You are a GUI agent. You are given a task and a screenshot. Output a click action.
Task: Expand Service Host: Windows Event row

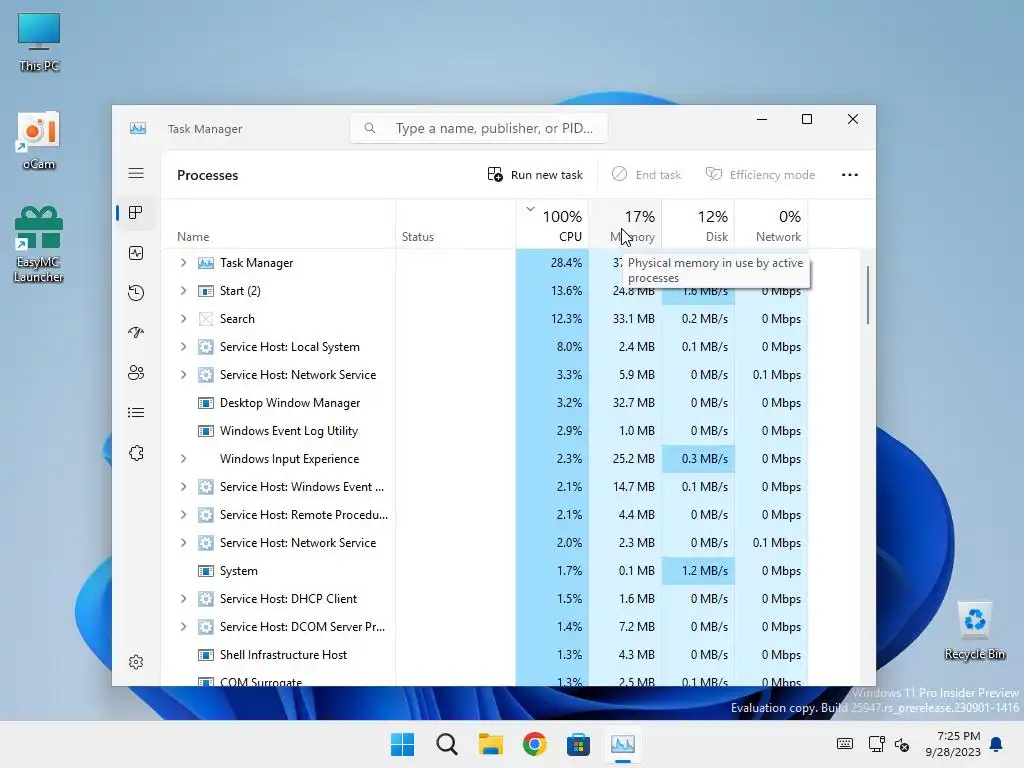point(184,487)
